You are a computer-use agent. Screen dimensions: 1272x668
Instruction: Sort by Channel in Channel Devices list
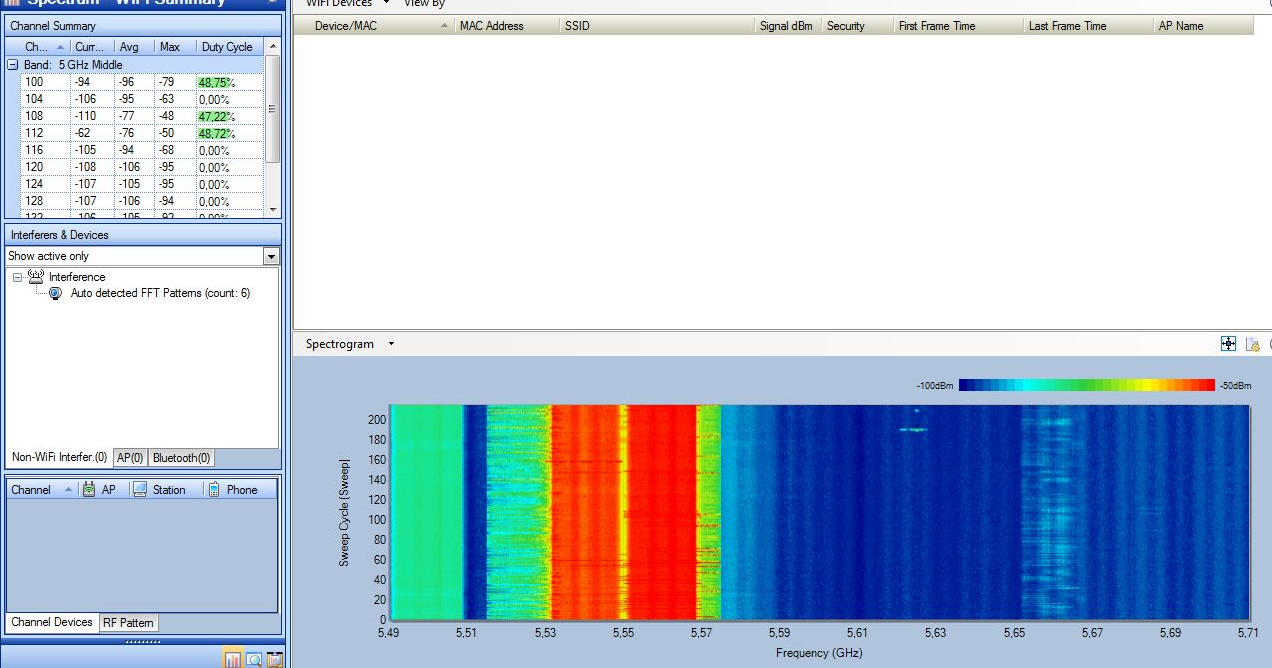pyautogui.click(x=43, y=490)
